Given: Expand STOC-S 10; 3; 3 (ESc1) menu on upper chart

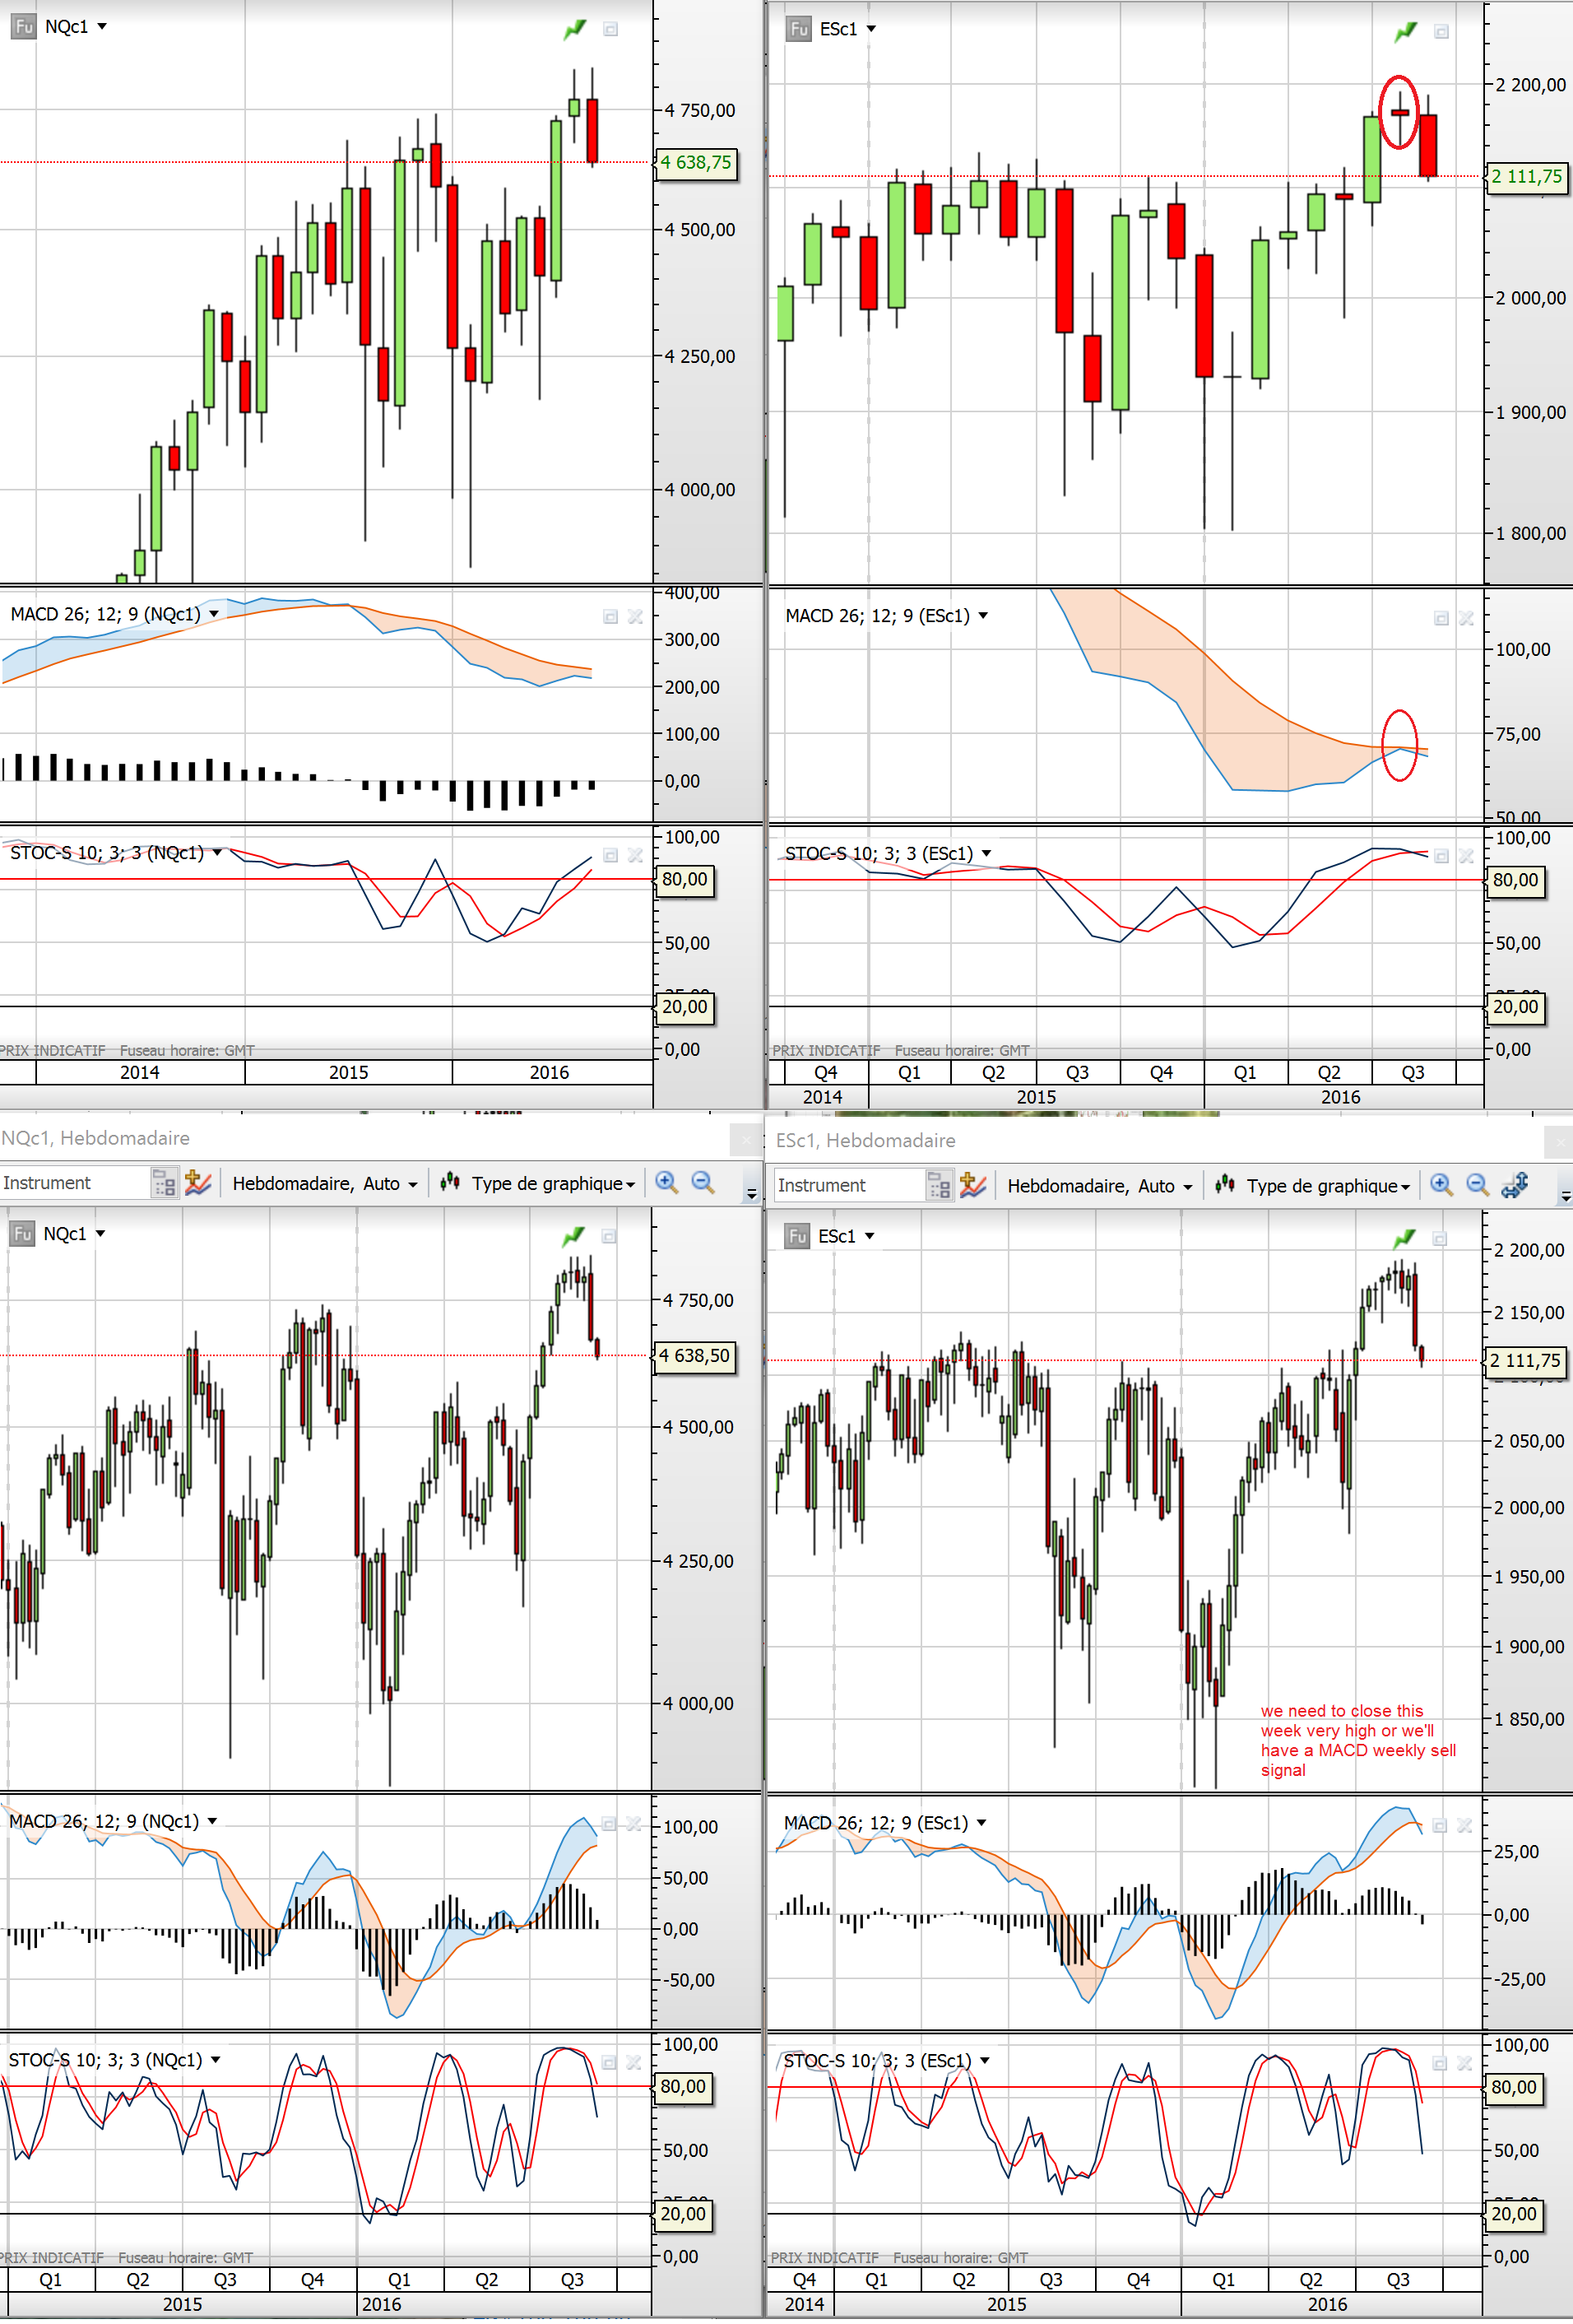Looking at the screenshot, I should point(986,854).
